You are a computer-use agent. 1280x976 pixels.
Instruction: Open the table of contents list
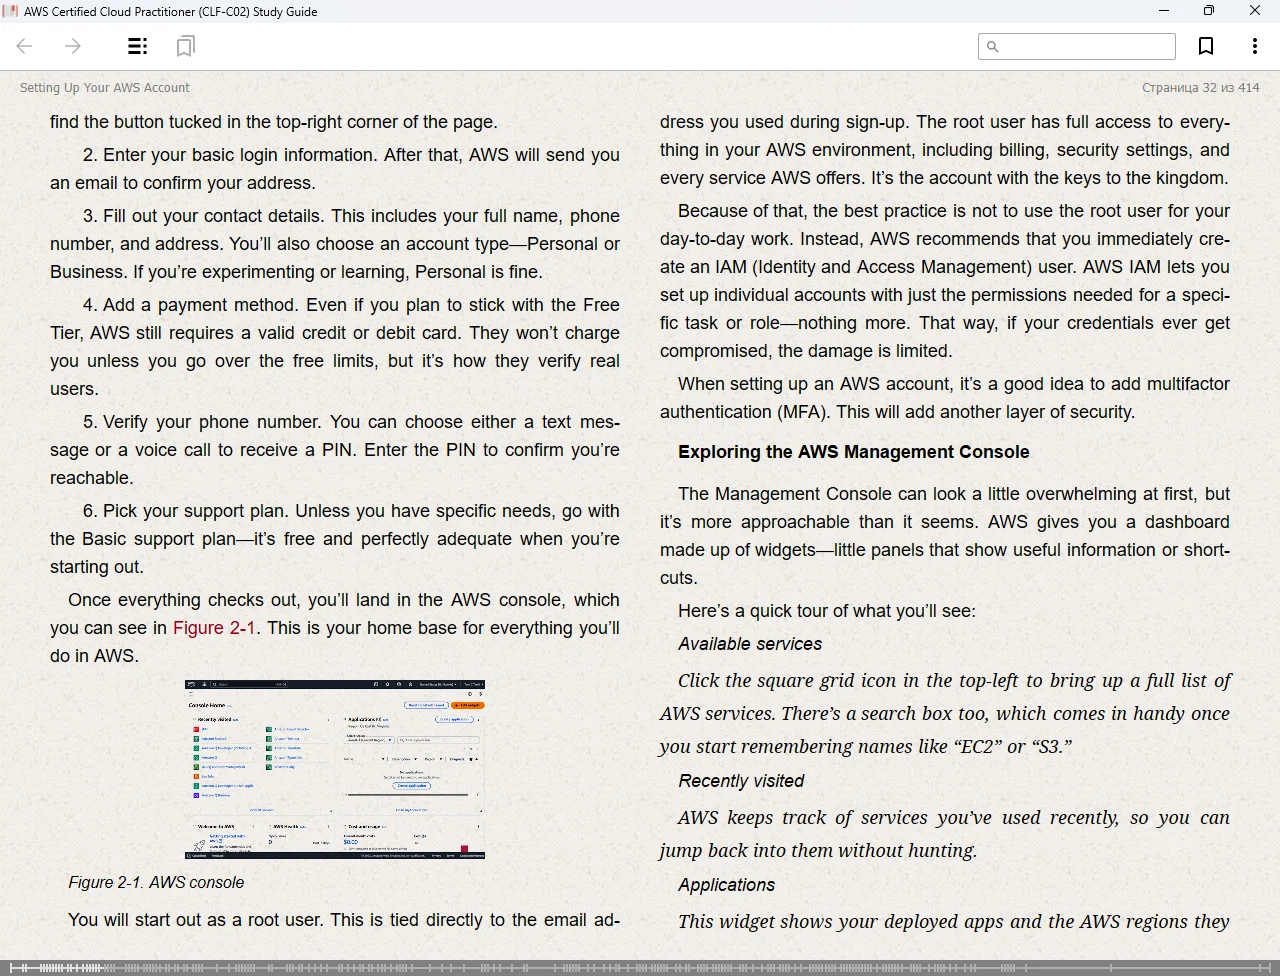(138, 46)
